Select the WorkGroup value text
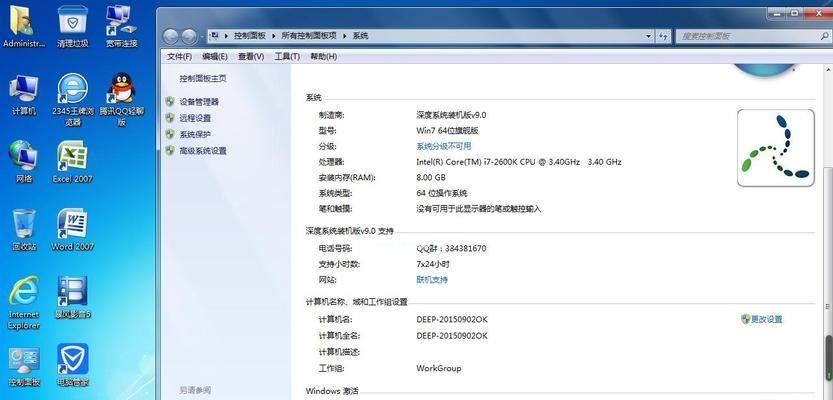Viewport: 833px width, 400px height. pyautogui.click(x=439, y=368)
